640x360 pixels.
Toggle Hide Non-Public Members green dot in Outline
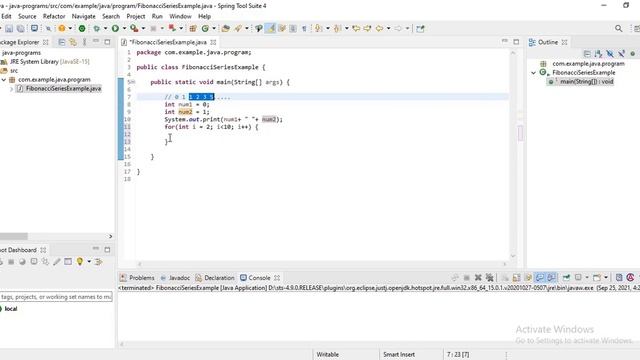[x=632, y=53]
